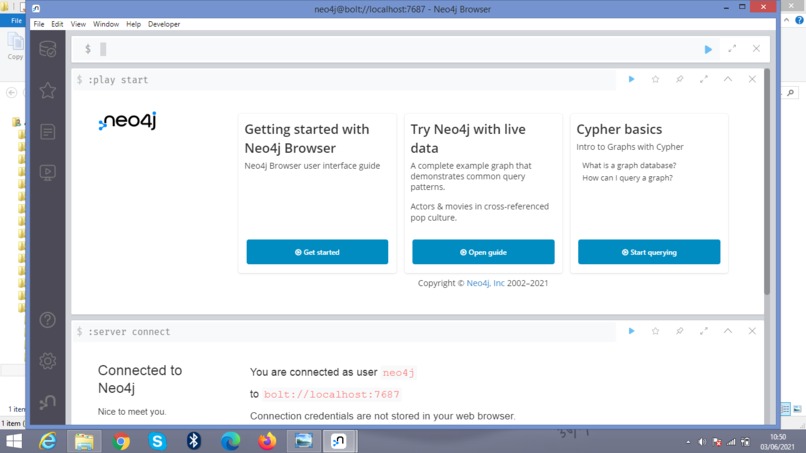The width and height of the screenshot is (806, 453).
Task: Click the bolt://localhost:7687 address text
Action: (x=332, y=394)
